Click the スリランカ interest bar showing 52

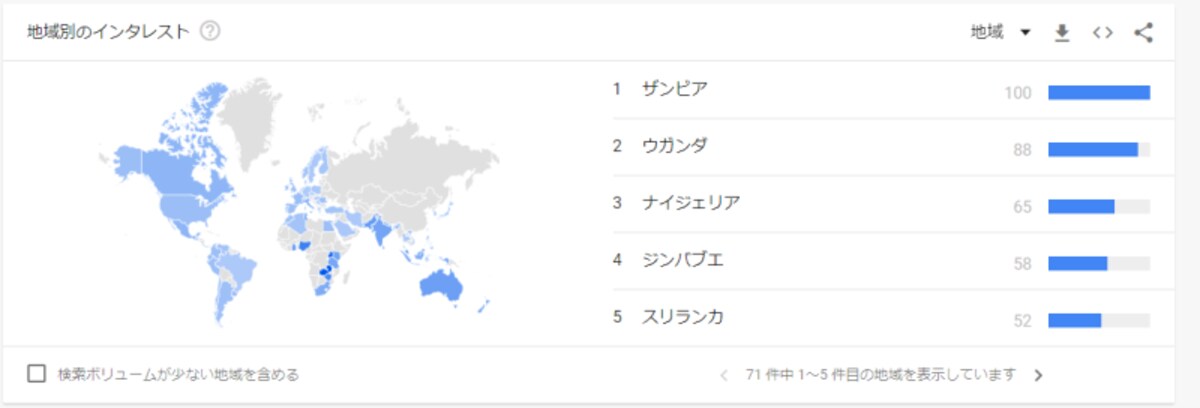click(x=1099, y=321)
